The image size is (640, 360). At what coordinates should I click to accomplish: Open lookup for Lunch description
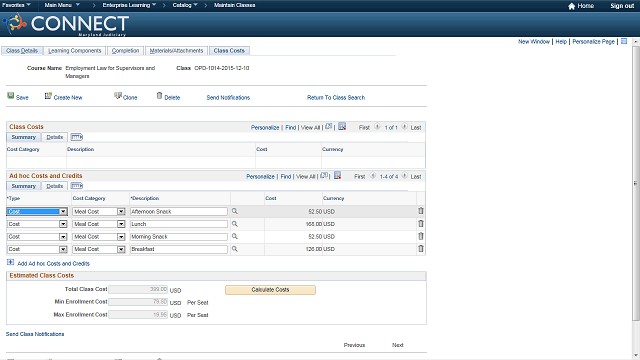tap(235, 224)
